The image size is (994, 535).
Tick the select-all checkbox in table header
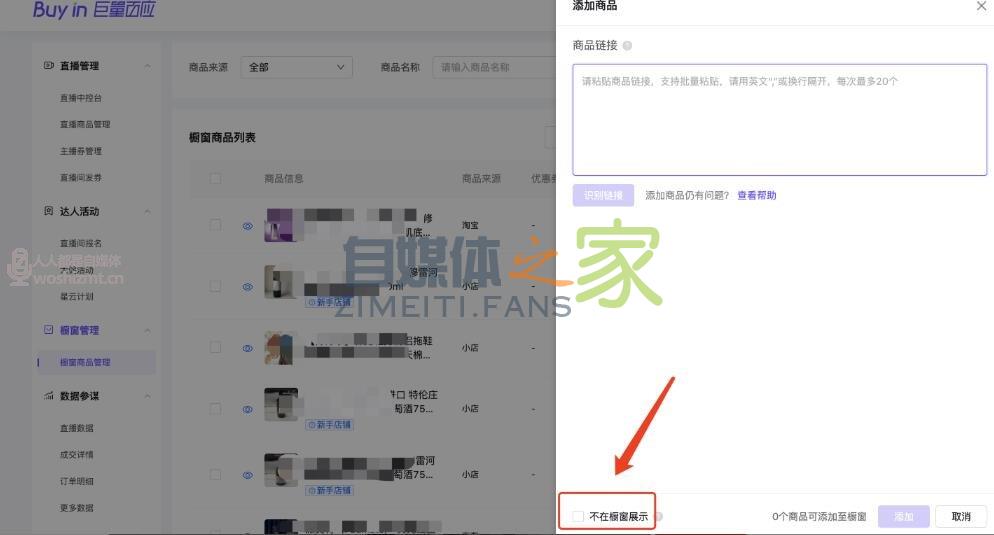[x=215, y=179]
